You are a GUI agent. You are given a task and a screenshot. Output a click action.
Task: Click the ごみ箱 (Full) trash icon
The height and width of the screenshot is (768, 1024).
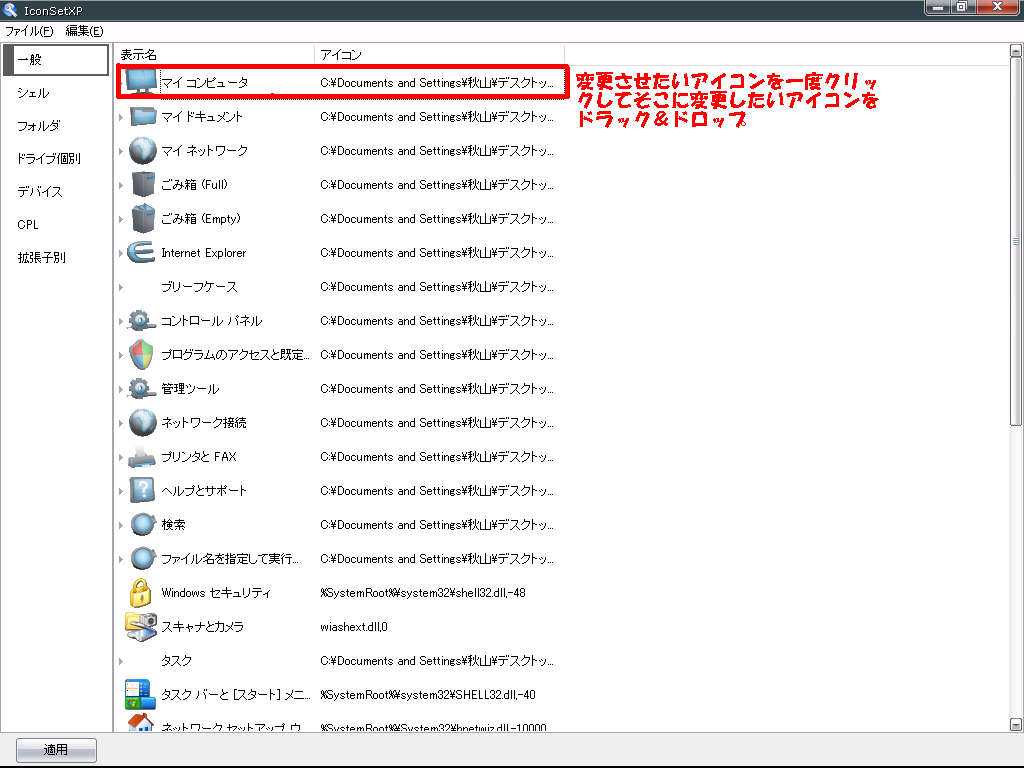click(142, 184)
